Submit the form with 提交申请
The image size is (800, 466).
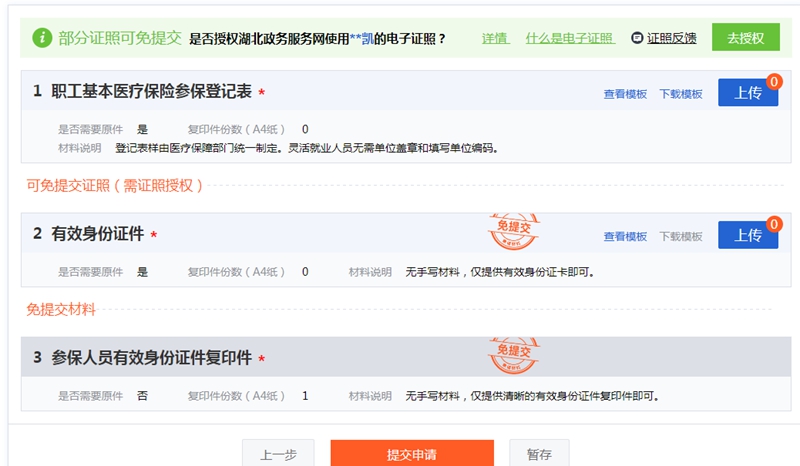412,453
